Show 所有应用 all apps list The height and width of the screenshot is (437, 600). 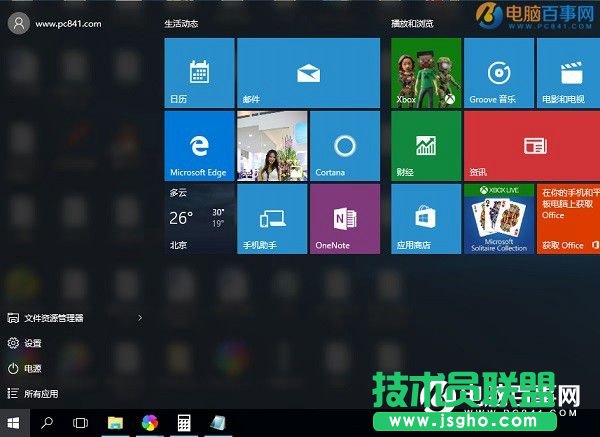(x=33, y=394)
